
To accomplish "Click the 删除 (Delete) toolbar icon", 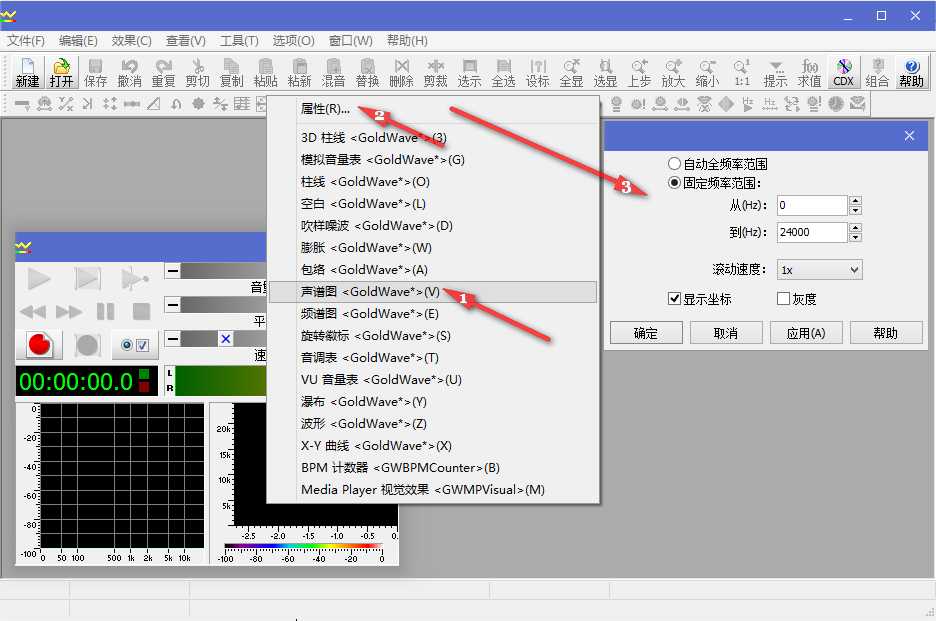I will coord(402,72).
